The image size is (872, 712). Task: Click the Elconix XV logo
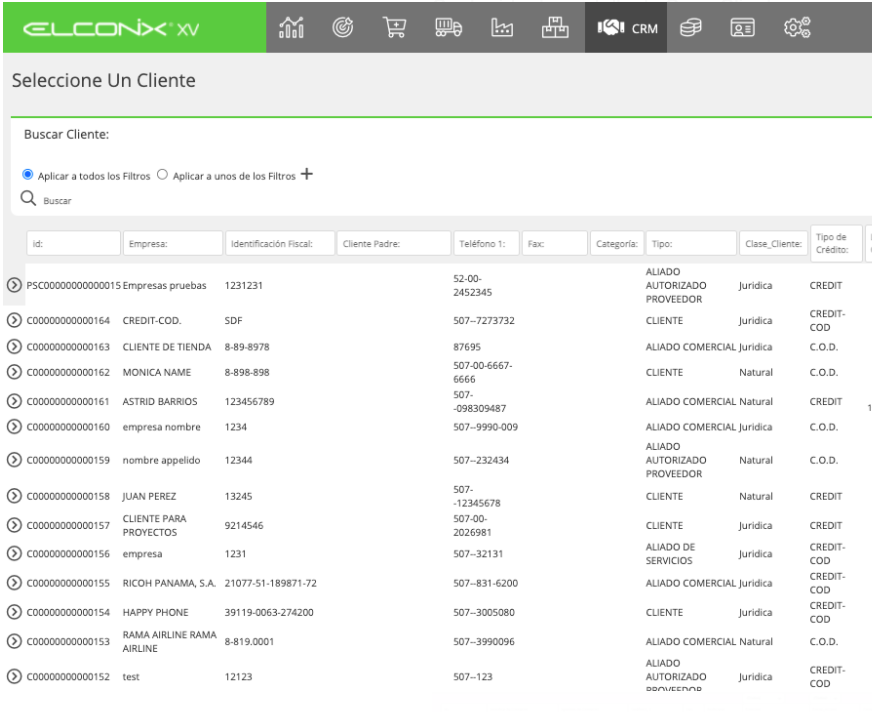click(x=111, y=29)
